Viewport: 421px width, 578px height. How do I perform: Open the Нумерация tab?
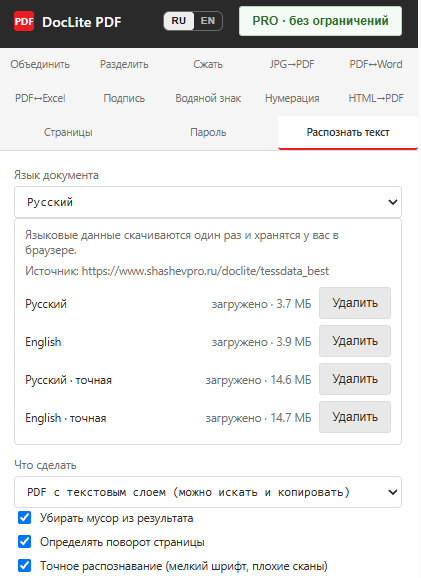(x=292, y=98)
